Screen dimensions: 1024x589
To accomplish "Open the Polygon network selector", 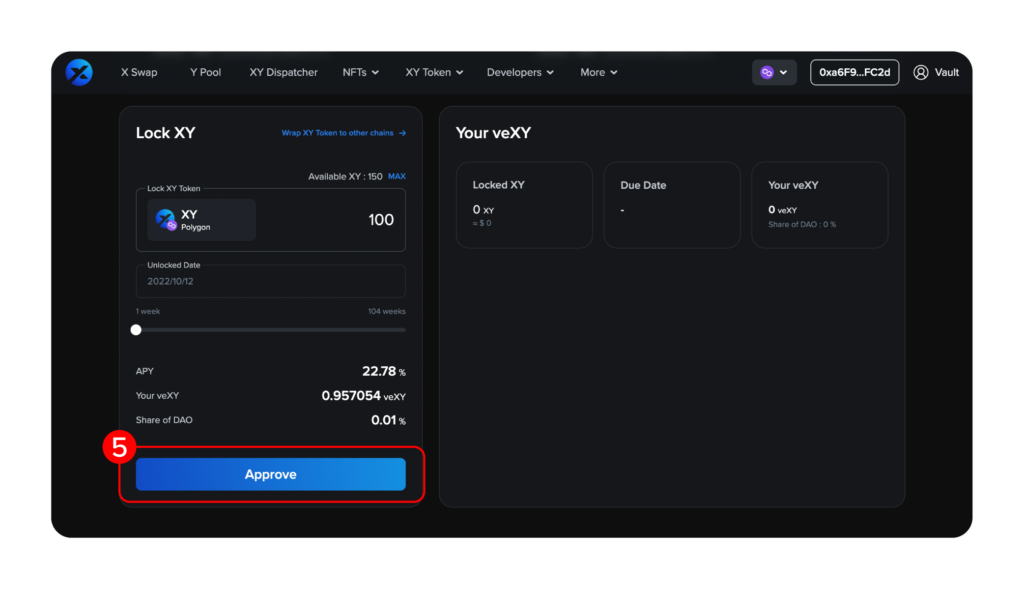I will pos(774,72).
